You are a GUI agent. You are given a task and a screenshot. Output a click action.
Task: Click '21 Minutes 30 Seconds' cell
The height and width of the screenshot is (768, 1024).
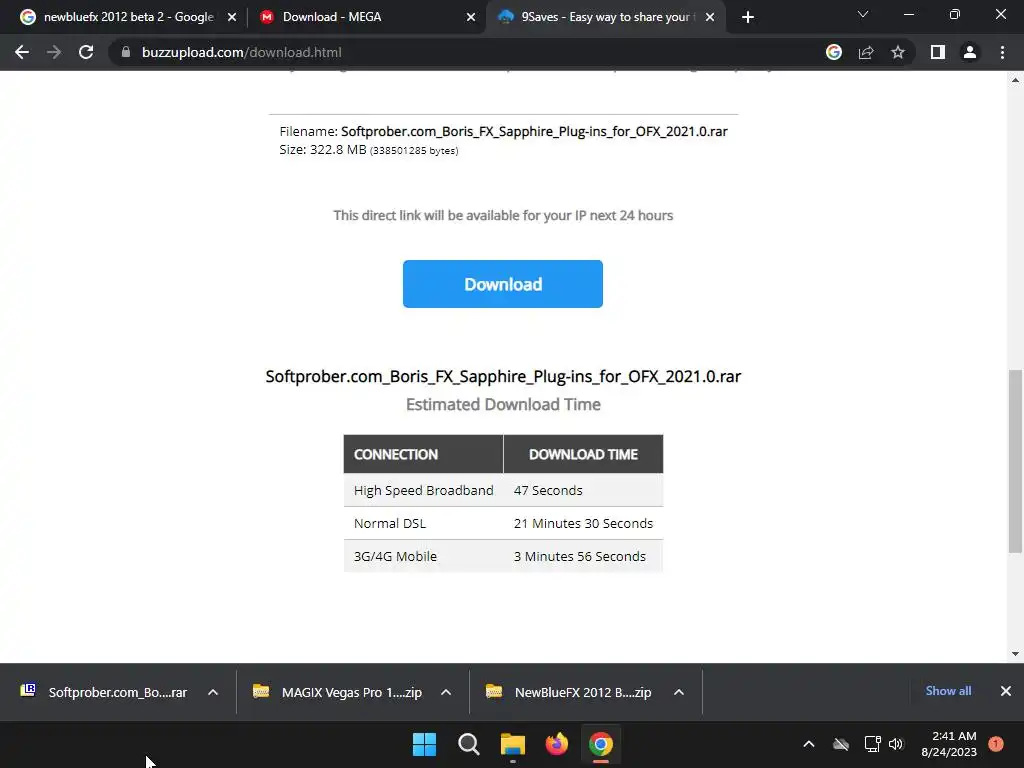583,523
